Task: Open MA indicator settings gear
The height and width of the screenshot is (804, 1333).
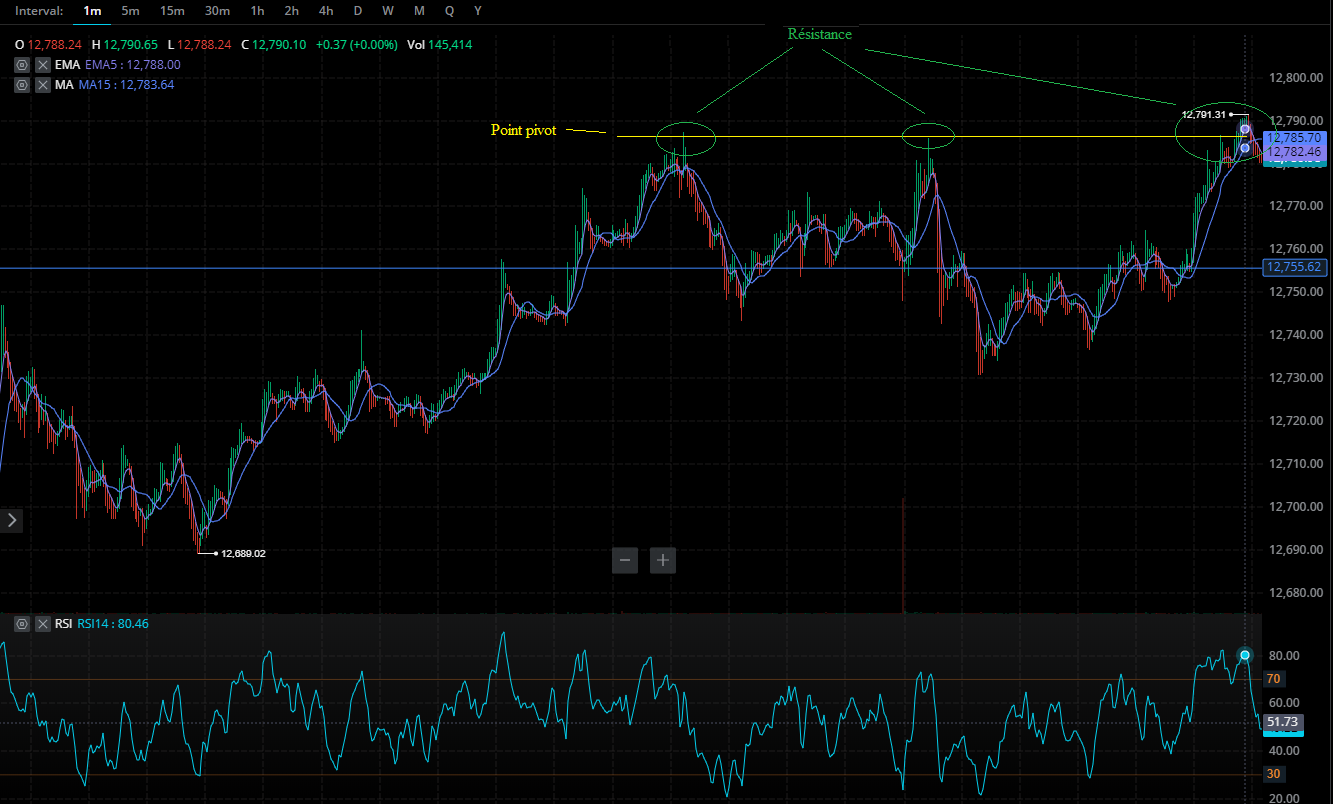Action: tap(22, 85)
